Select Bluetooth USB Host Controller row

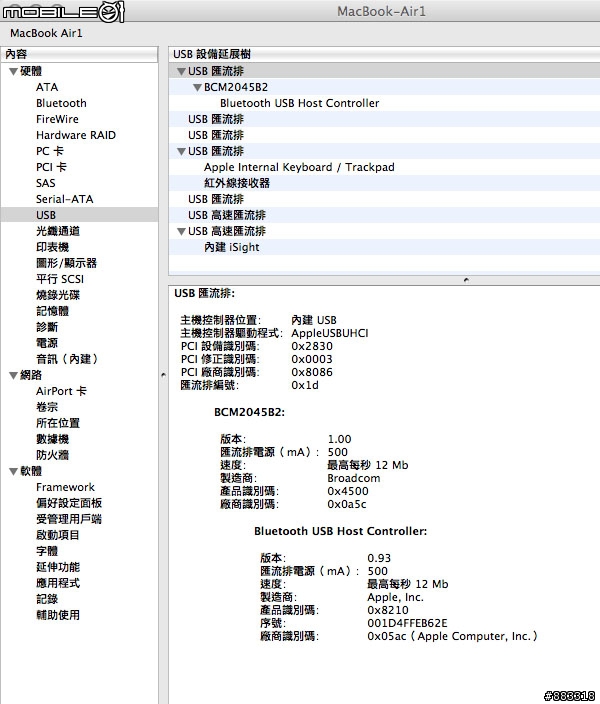coord(384,103)
